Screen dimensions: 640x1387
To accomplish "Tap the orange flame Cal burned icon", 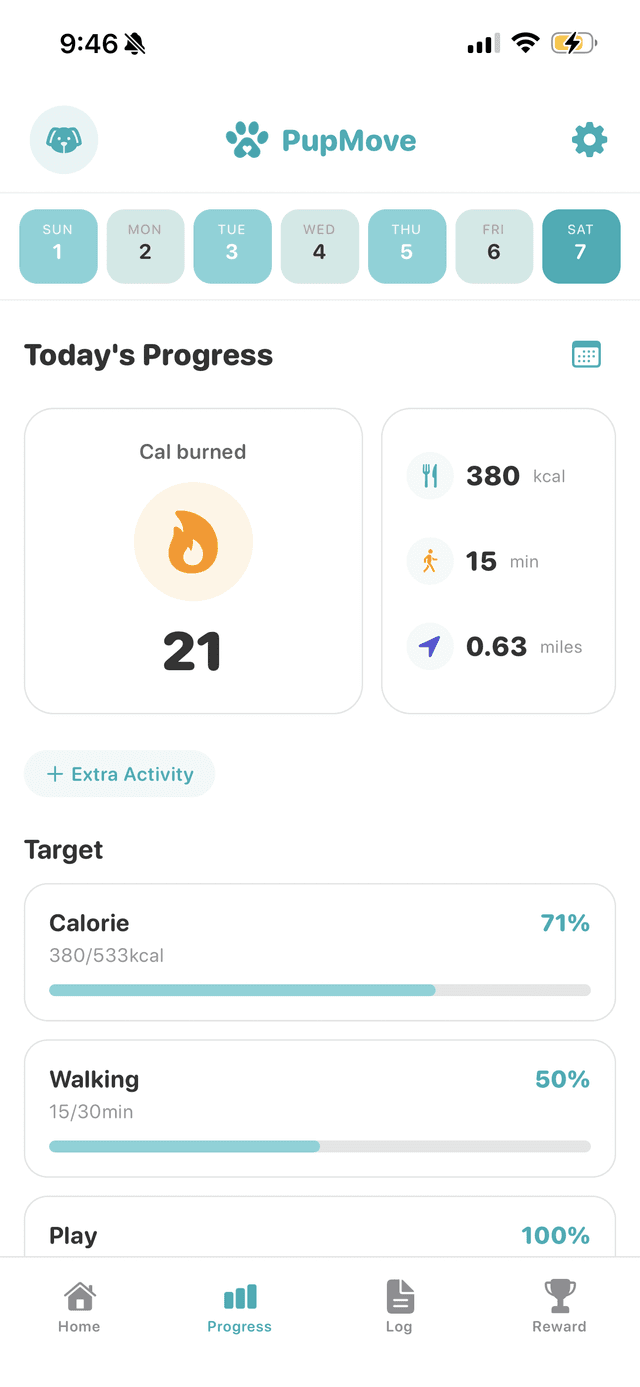I will (x=193, y=542).
